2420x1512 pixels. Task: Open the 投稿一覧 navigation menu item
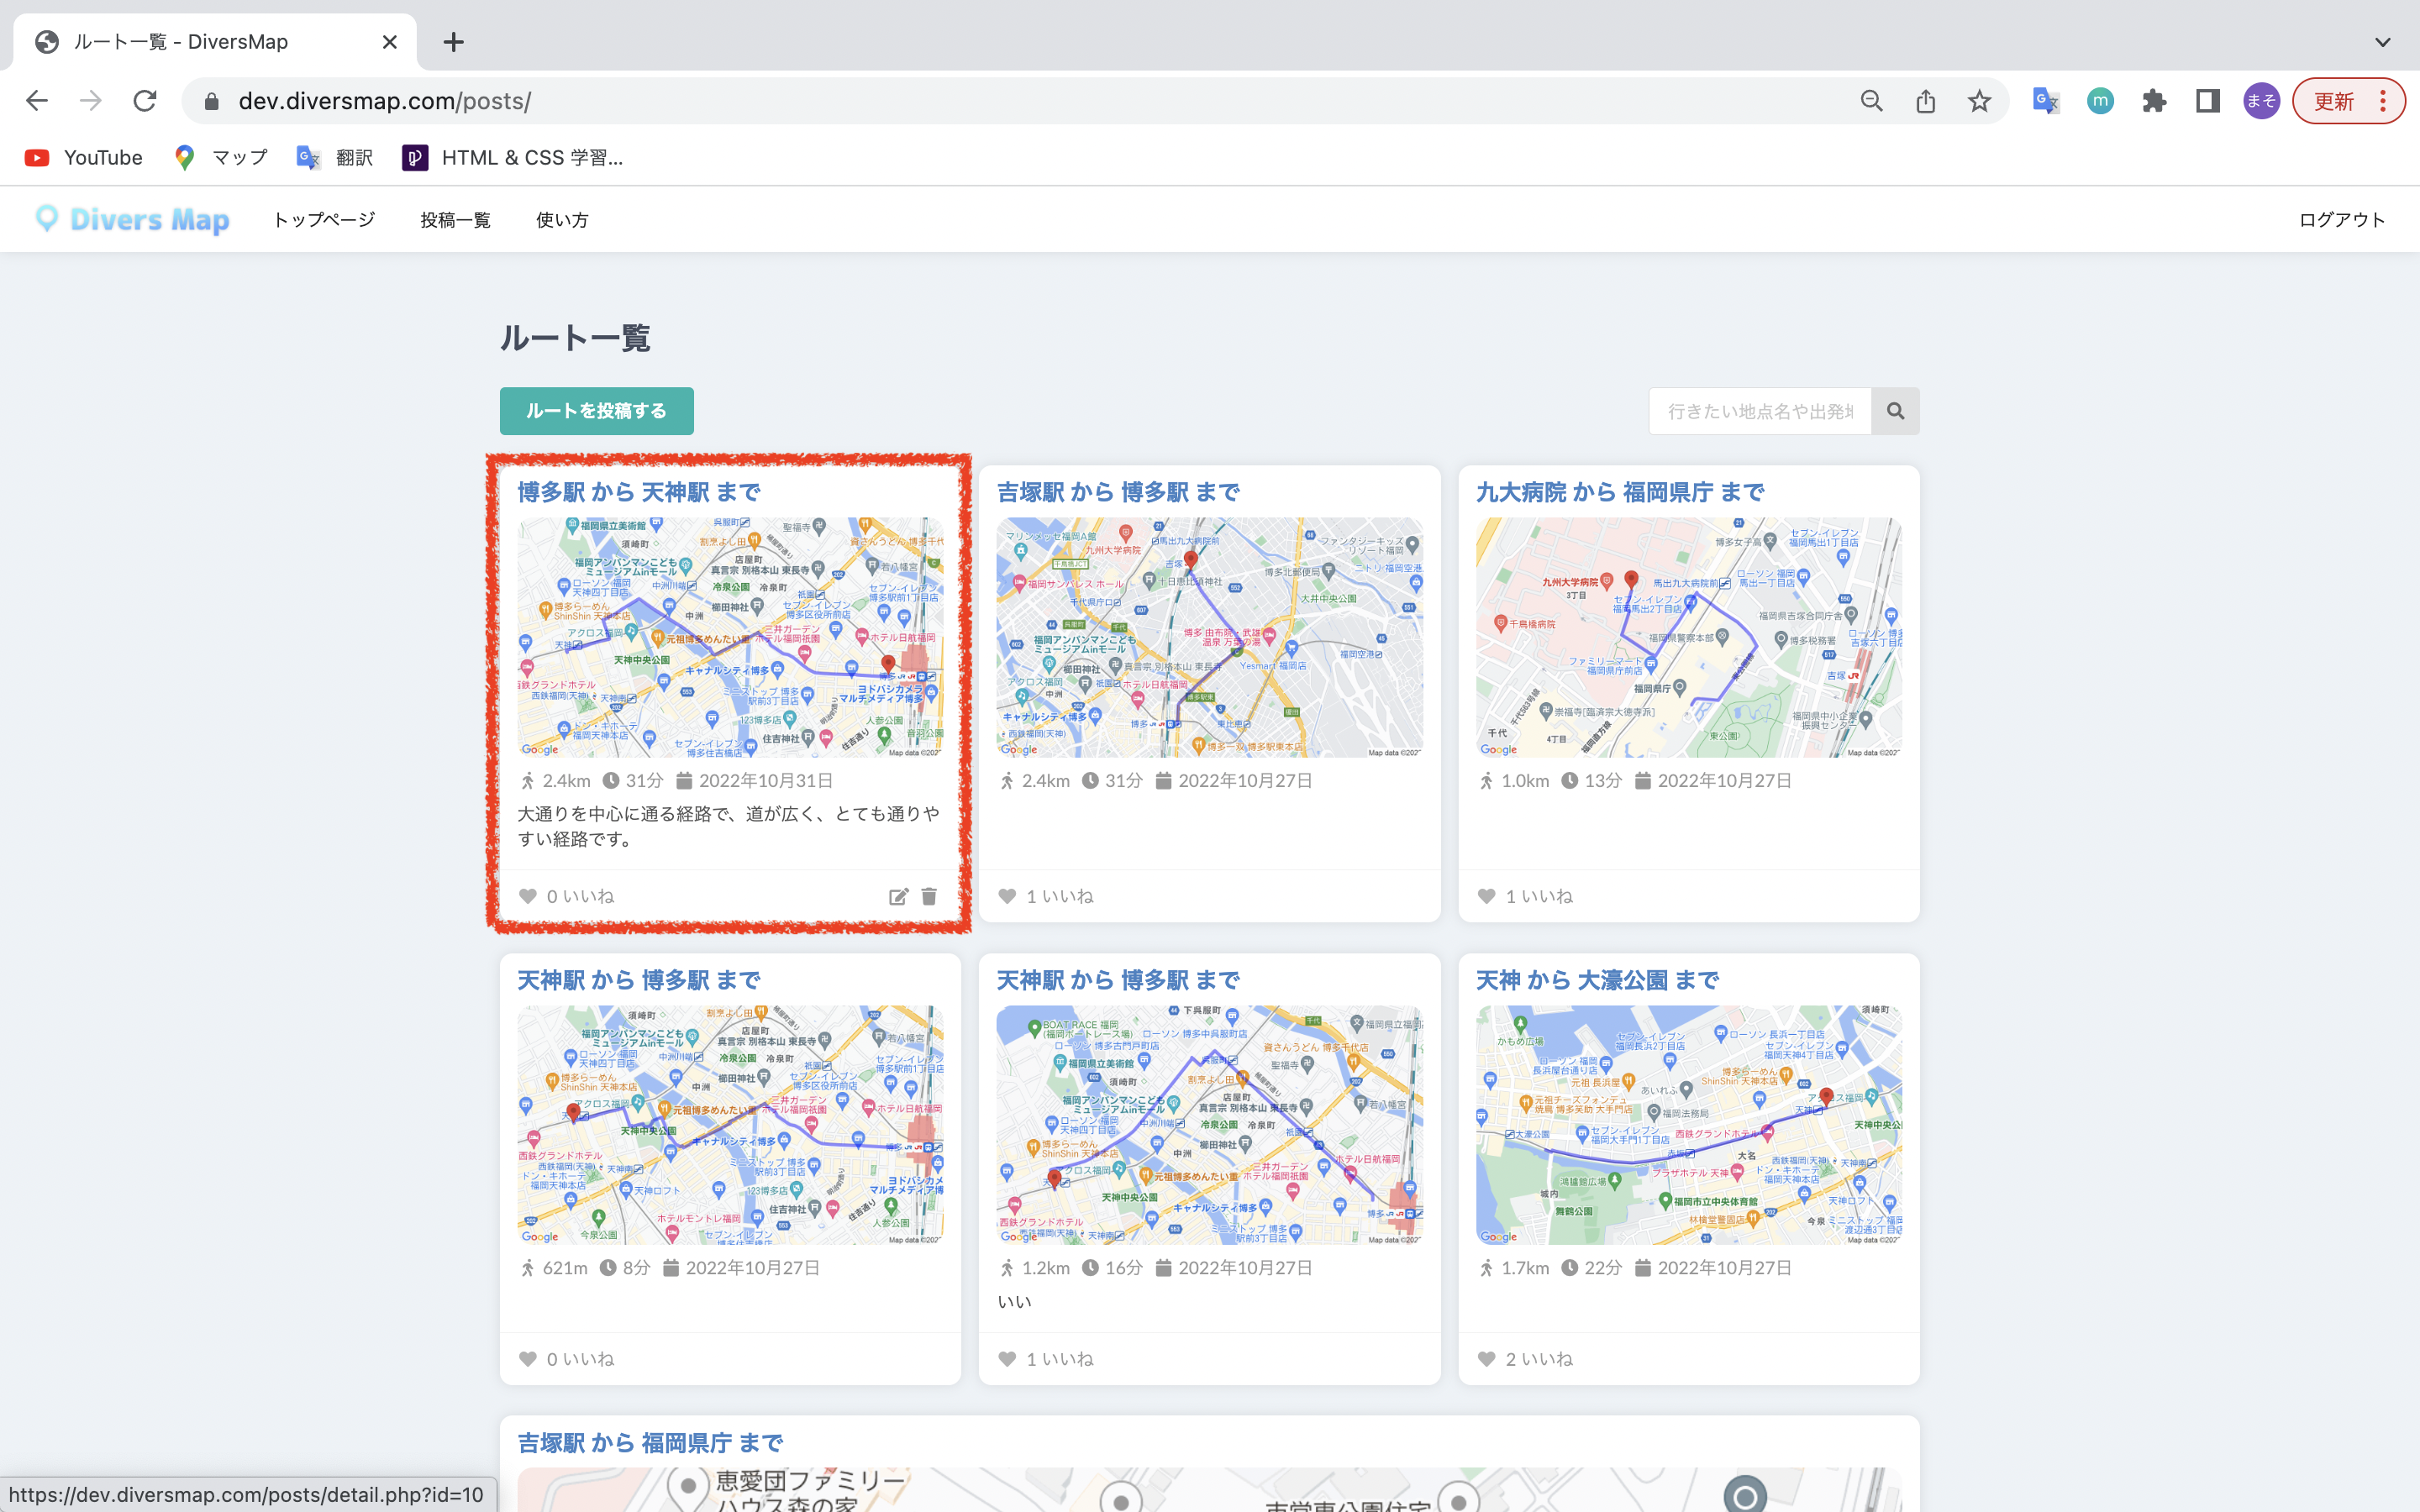(455, 219)
